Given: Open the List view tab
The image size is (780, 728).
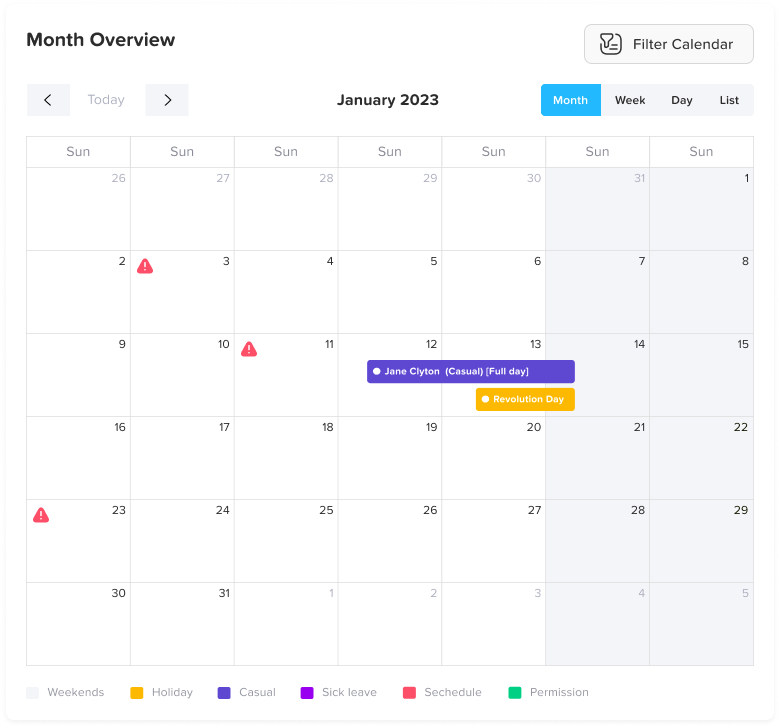Looking at the screenshot, I should (x=729, y=100).
